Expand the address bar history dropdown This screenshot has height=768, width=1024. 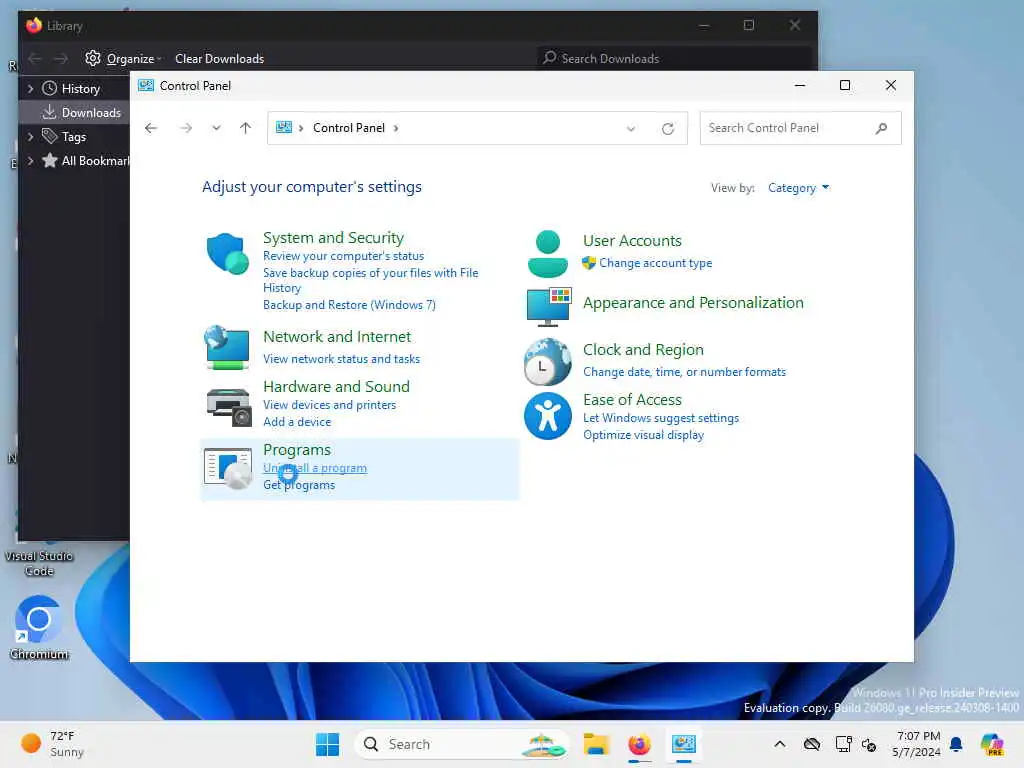(x=631, y=129)
